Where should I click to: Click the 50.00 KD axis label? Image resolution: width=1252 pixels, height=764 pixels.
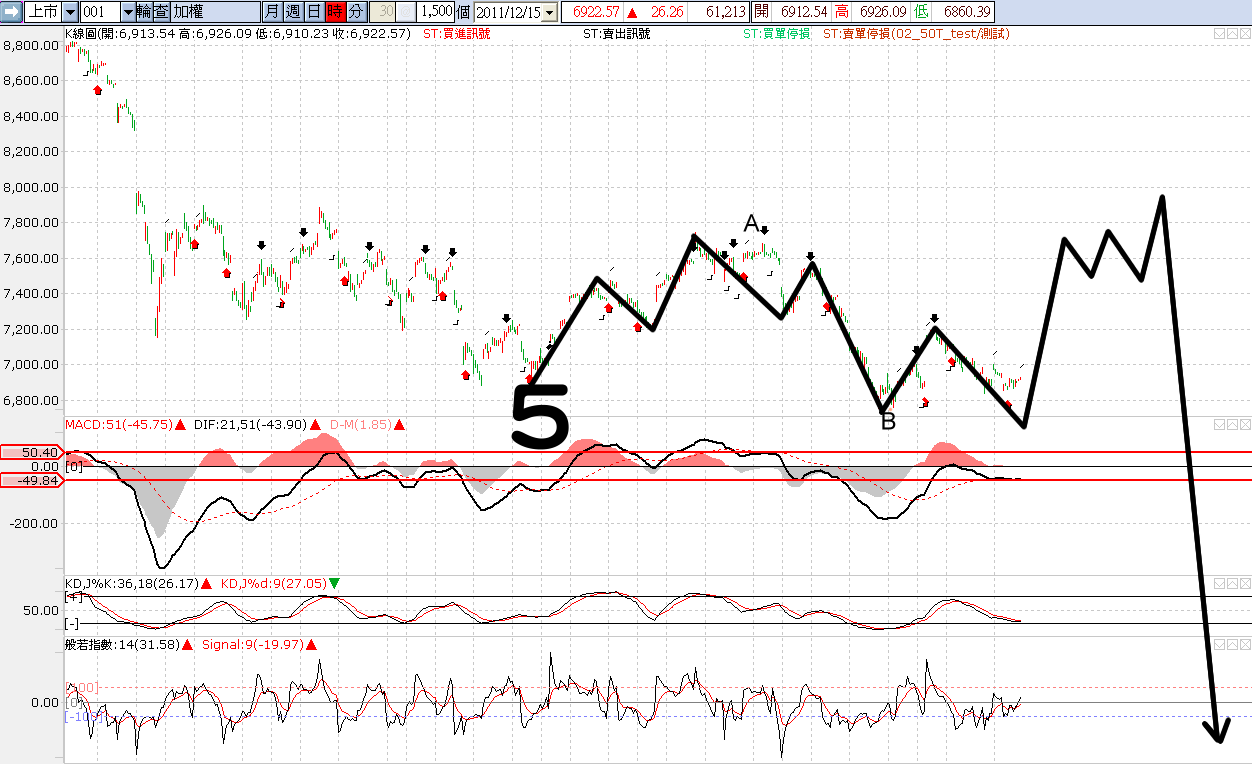pos(42,610)
